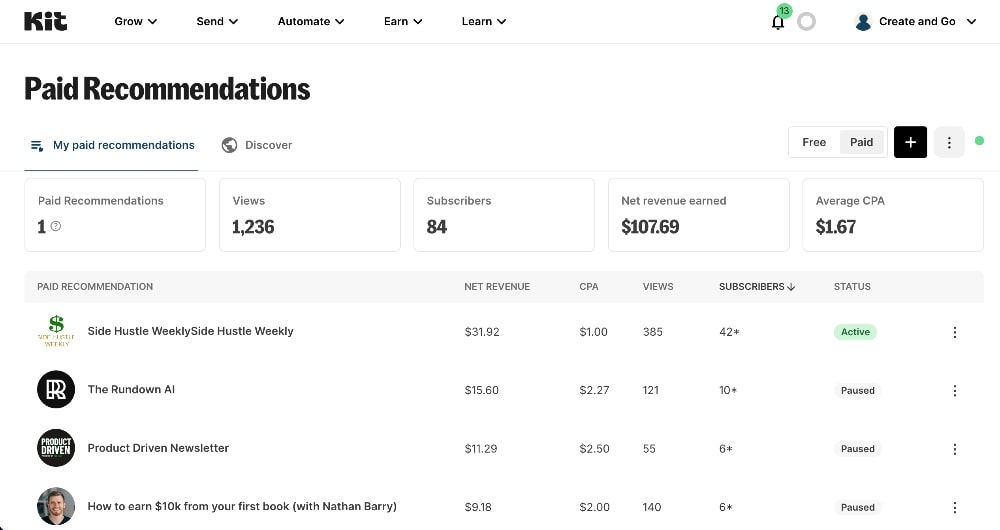This screenshot has height=530, width=1000.
Task: Open the three-dot menu for The Rundown AI
Action: click(955, 390)
